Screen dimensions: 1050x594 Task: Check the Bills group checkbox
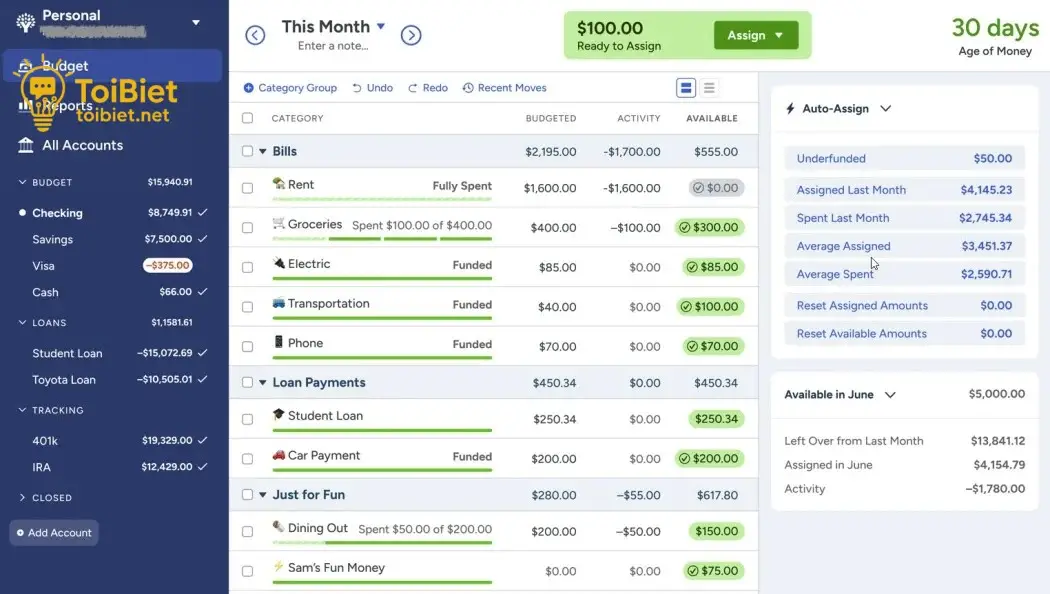248,151
